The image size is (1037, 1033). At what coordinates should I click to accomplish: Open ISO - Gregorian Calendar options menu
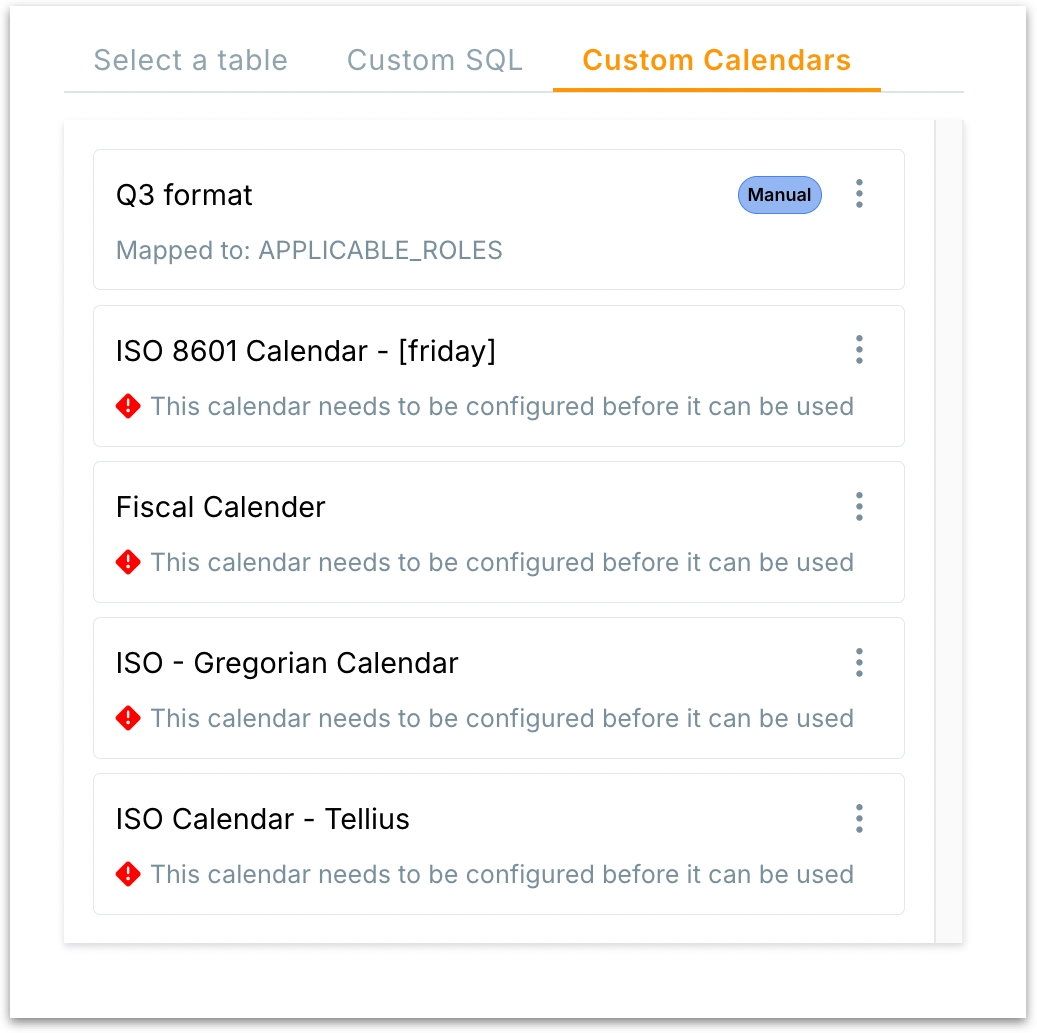click(859, 662)
